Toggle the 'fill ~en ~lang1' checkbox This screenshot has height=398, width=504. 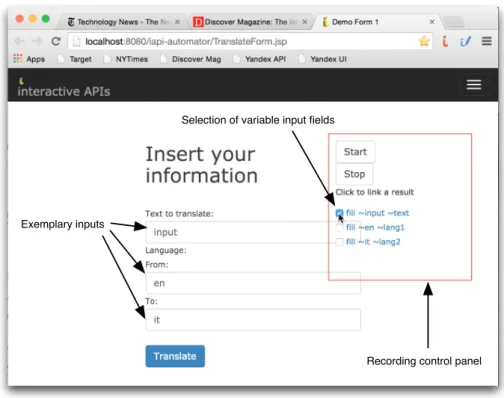(339, 227)
